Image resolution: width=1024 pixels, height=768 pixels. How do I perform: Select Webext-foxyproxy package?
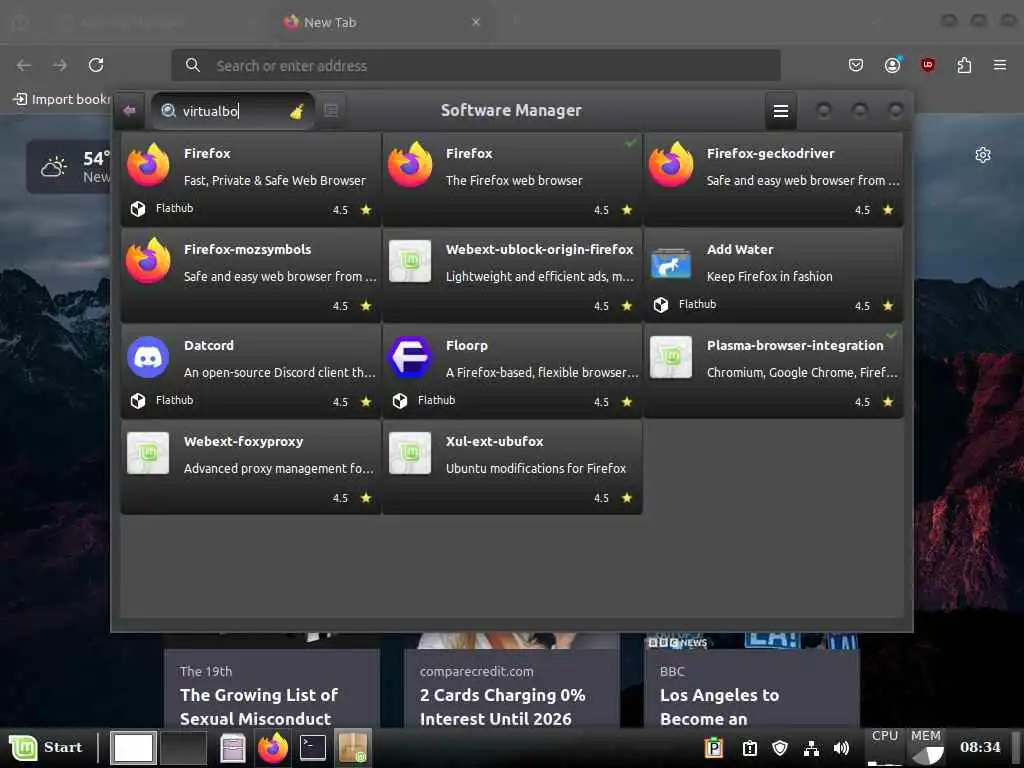(x=251, y=467)
